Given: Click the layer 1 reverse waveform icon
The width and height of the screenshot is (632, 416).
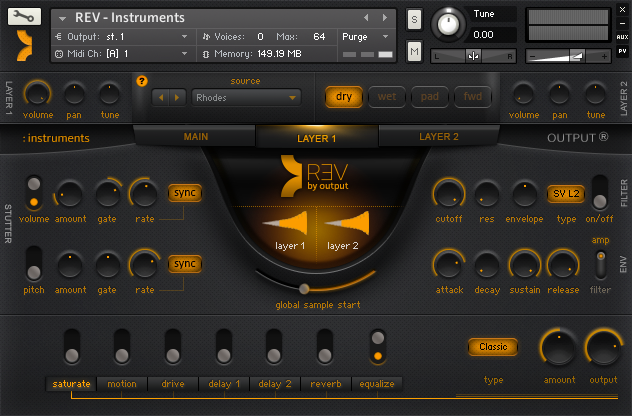Looking at the screenshot, I should pyautogui.click(x=285, y=223).
